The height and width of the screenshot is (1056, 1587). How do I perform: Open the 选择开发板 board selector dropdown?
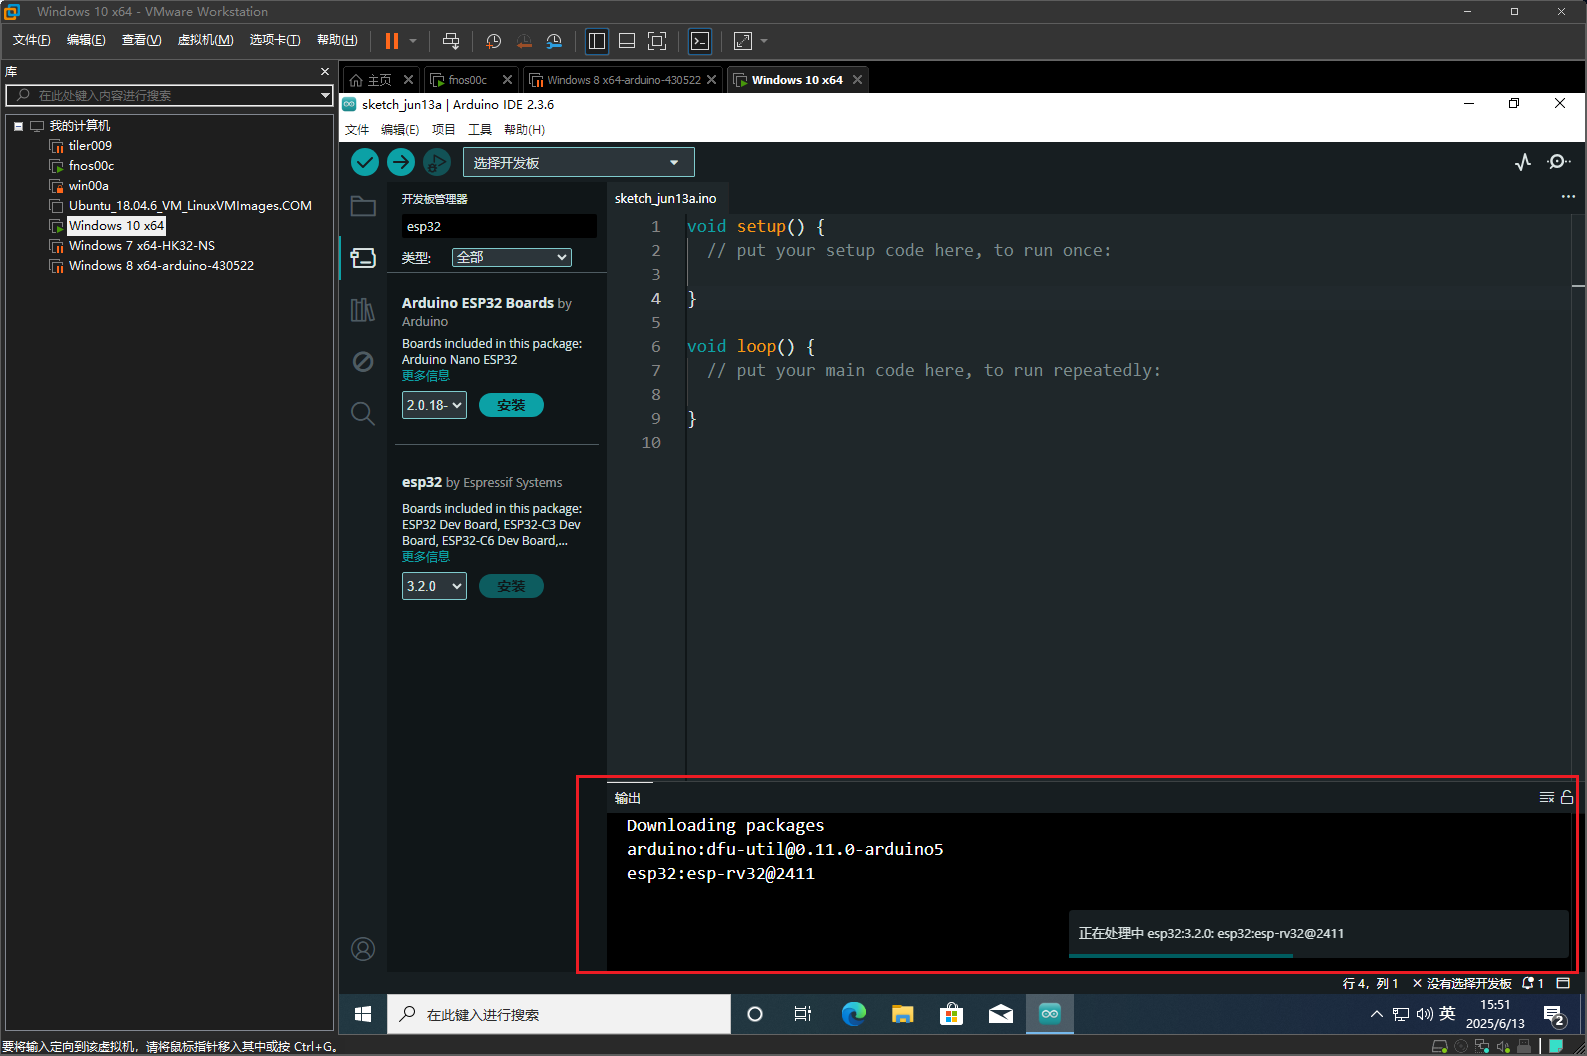578,162
